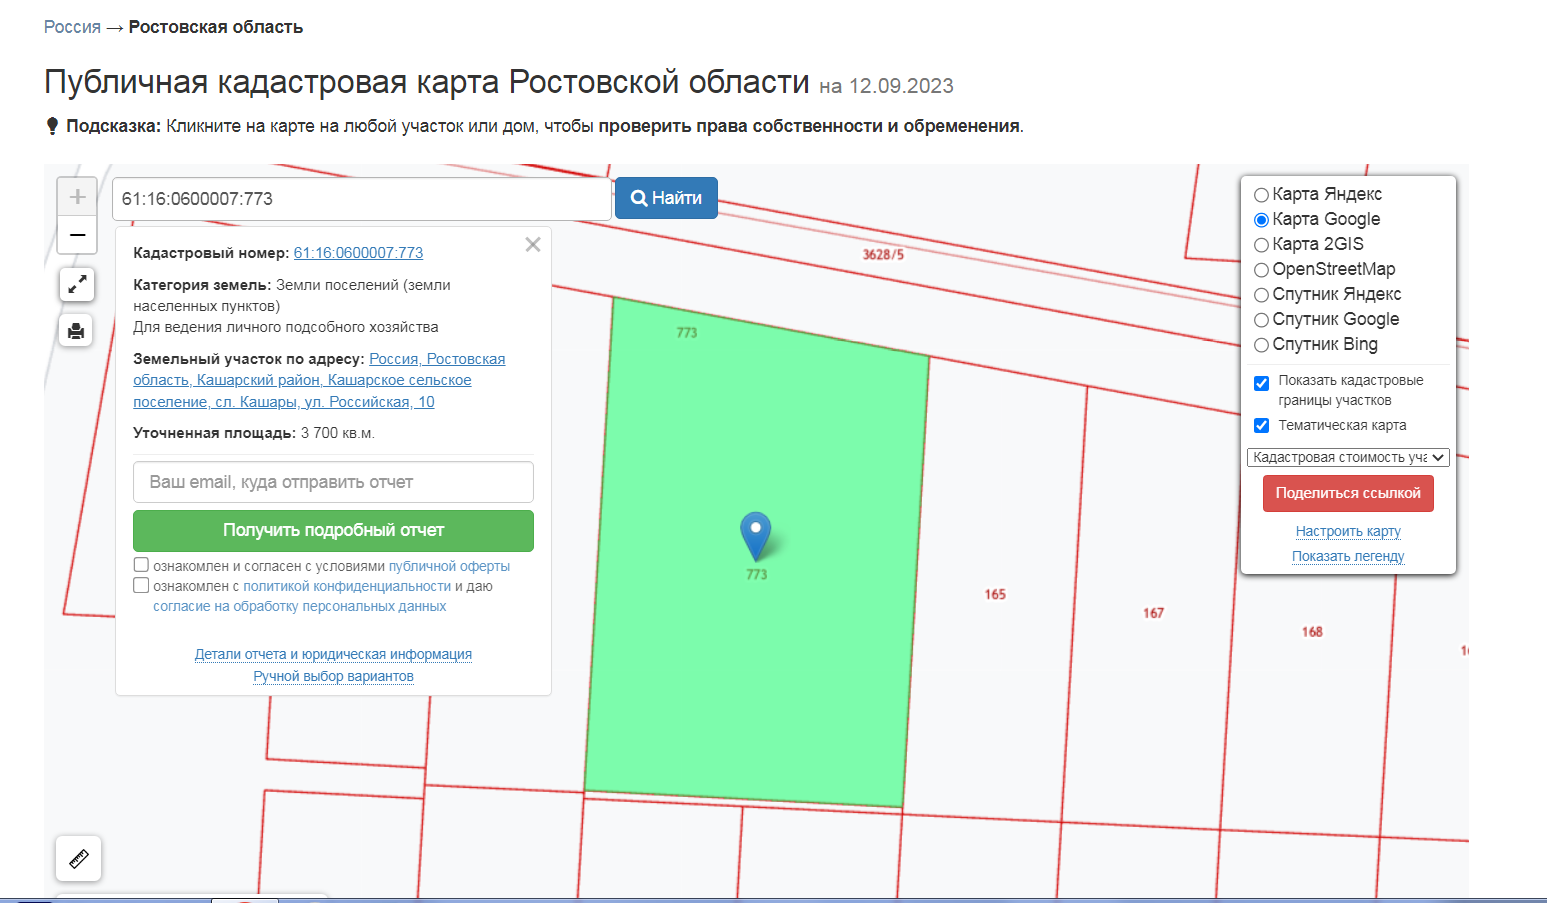Click the Найти search button

(x=666, y=198)
